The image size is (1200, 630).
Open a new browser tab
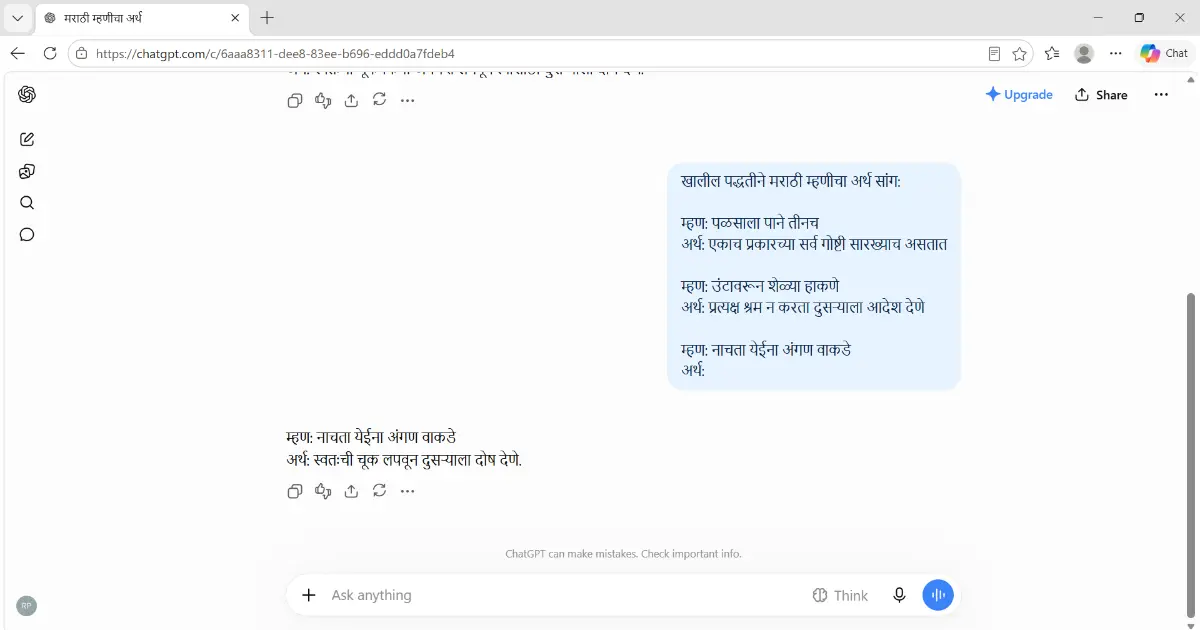click(267, 18)
